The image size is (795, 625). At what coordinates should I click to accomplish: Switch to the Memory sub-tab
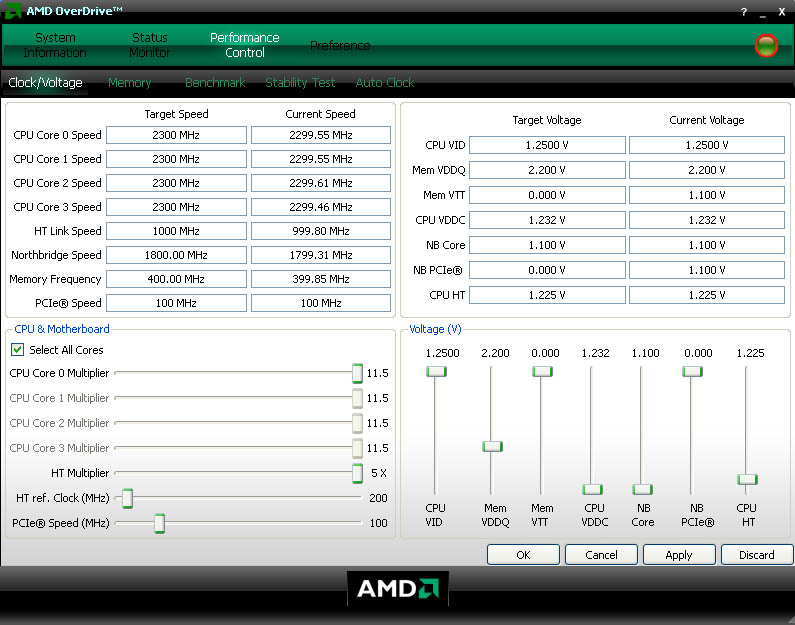pyautogui.click(x=129, y=83)
